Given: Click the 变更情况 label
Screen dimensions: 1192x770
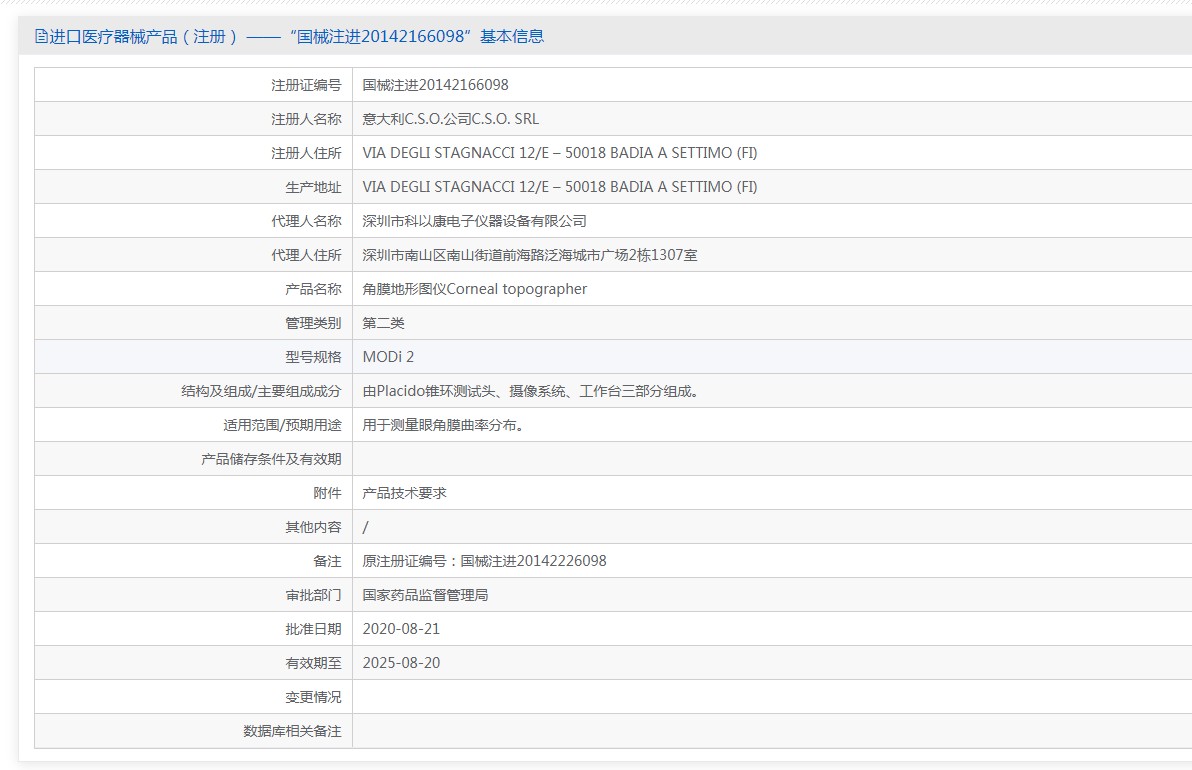Looking at the screenshot, I should (x=313, y=697).
